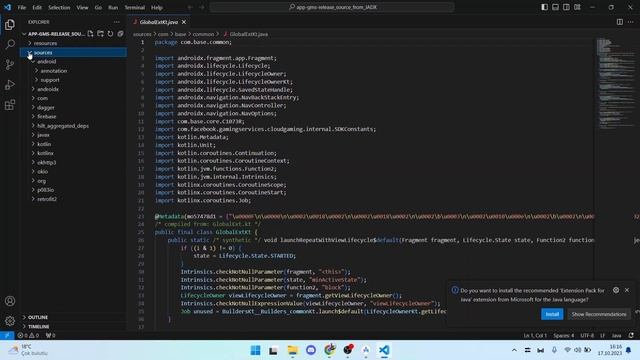The image size is (640, 360).
Task: Open the Extensions view
Action: 10,105
